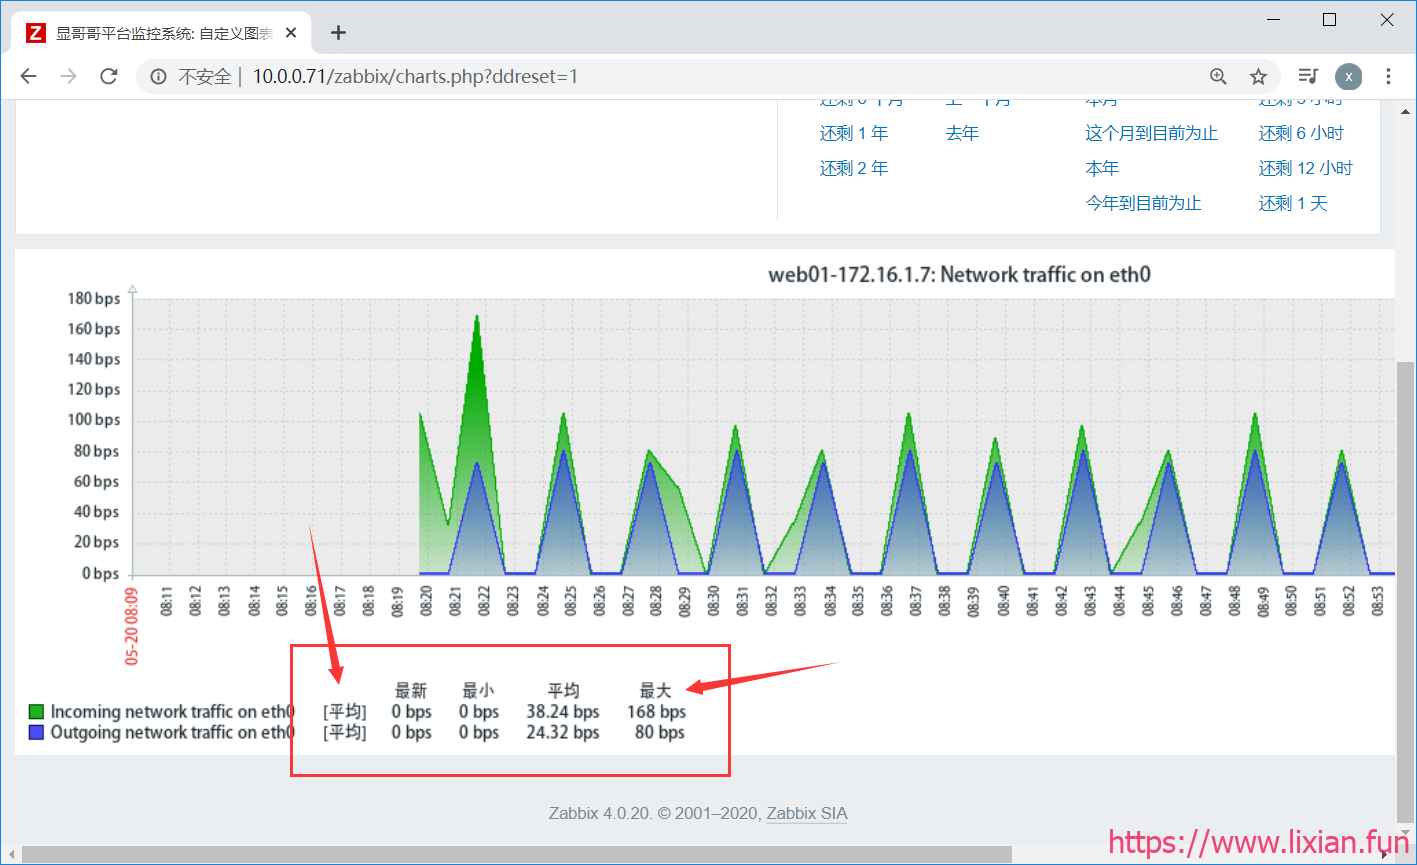Click the green Incoming traffic legend swatch
The image size is (1417, 865).
[36, 712]
